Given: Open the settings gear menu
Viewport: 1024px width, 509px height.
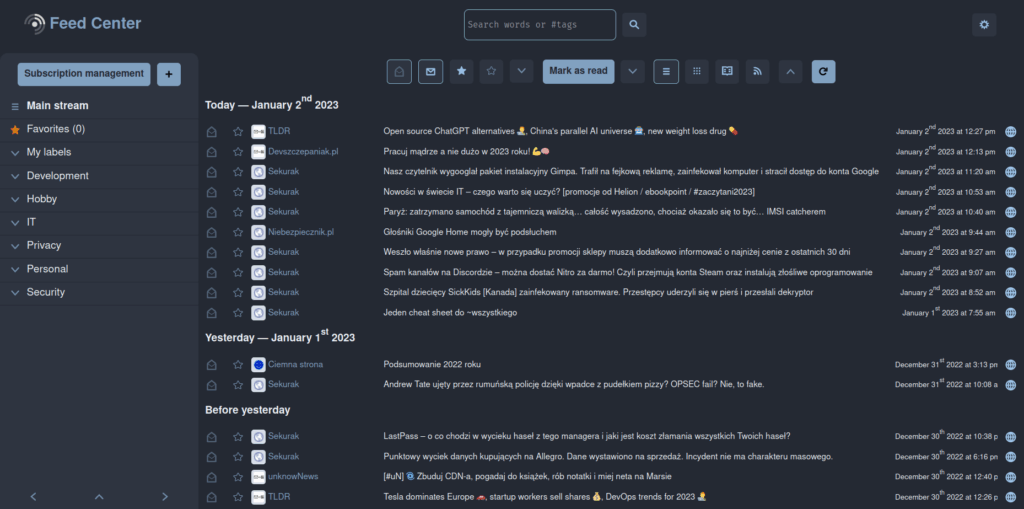Looking at the screenshot, I should 984,25.
